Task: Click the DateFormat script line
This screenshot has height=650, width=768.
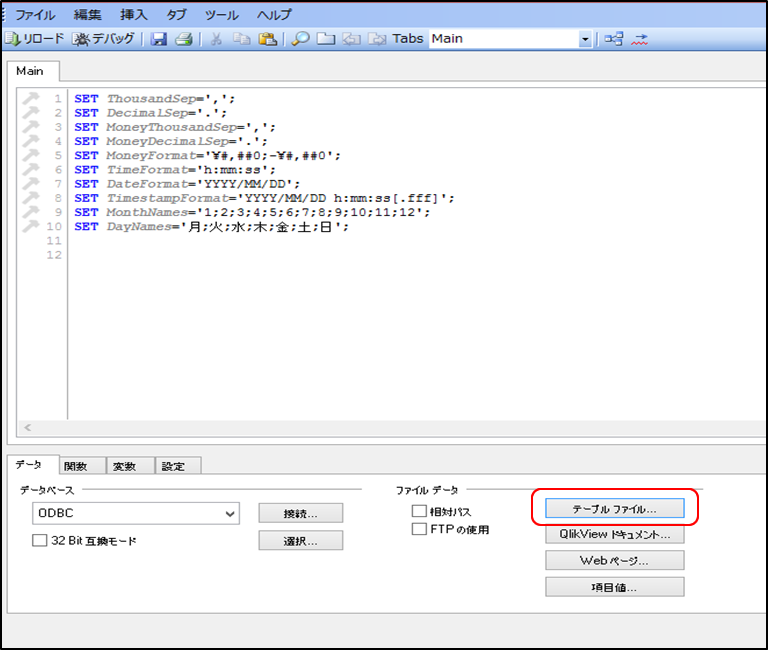Action: (187, 184)
